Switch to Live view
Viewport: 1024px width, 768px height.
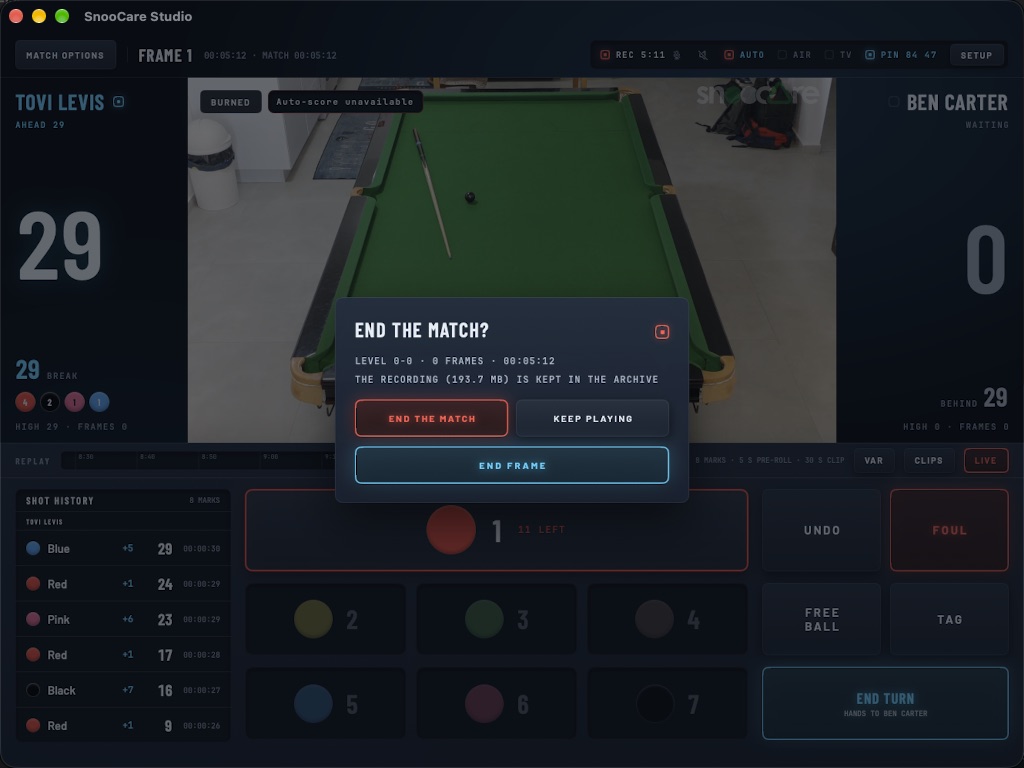(985, 460)
